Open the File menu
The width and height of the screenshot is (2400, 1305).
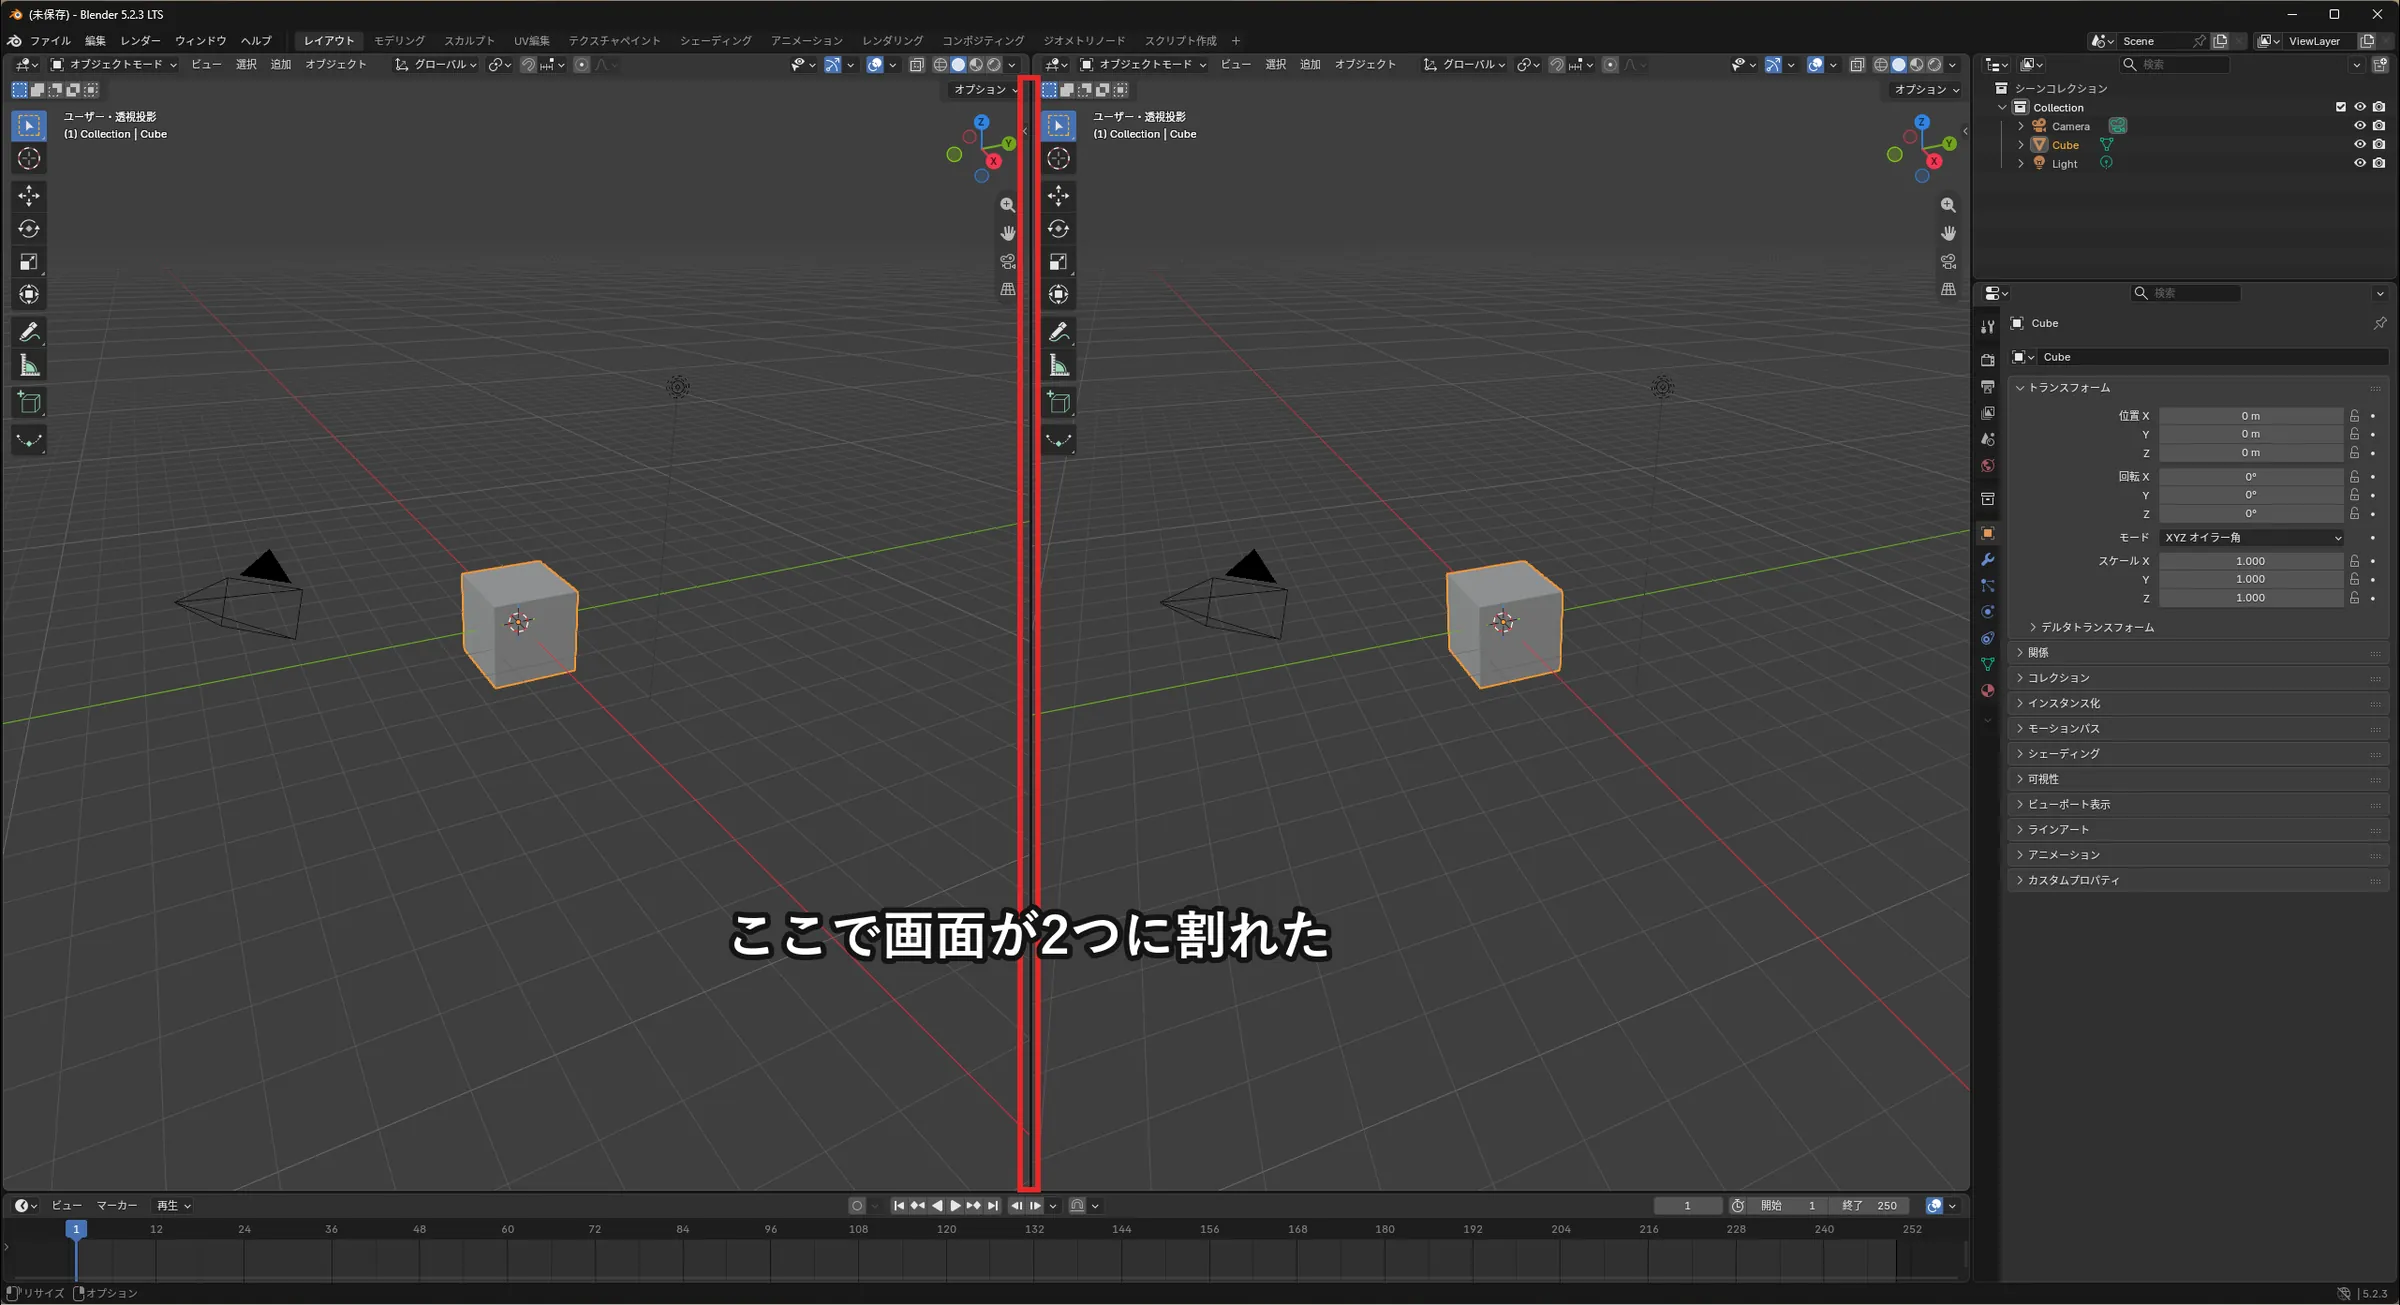click(x=50, y=41)
